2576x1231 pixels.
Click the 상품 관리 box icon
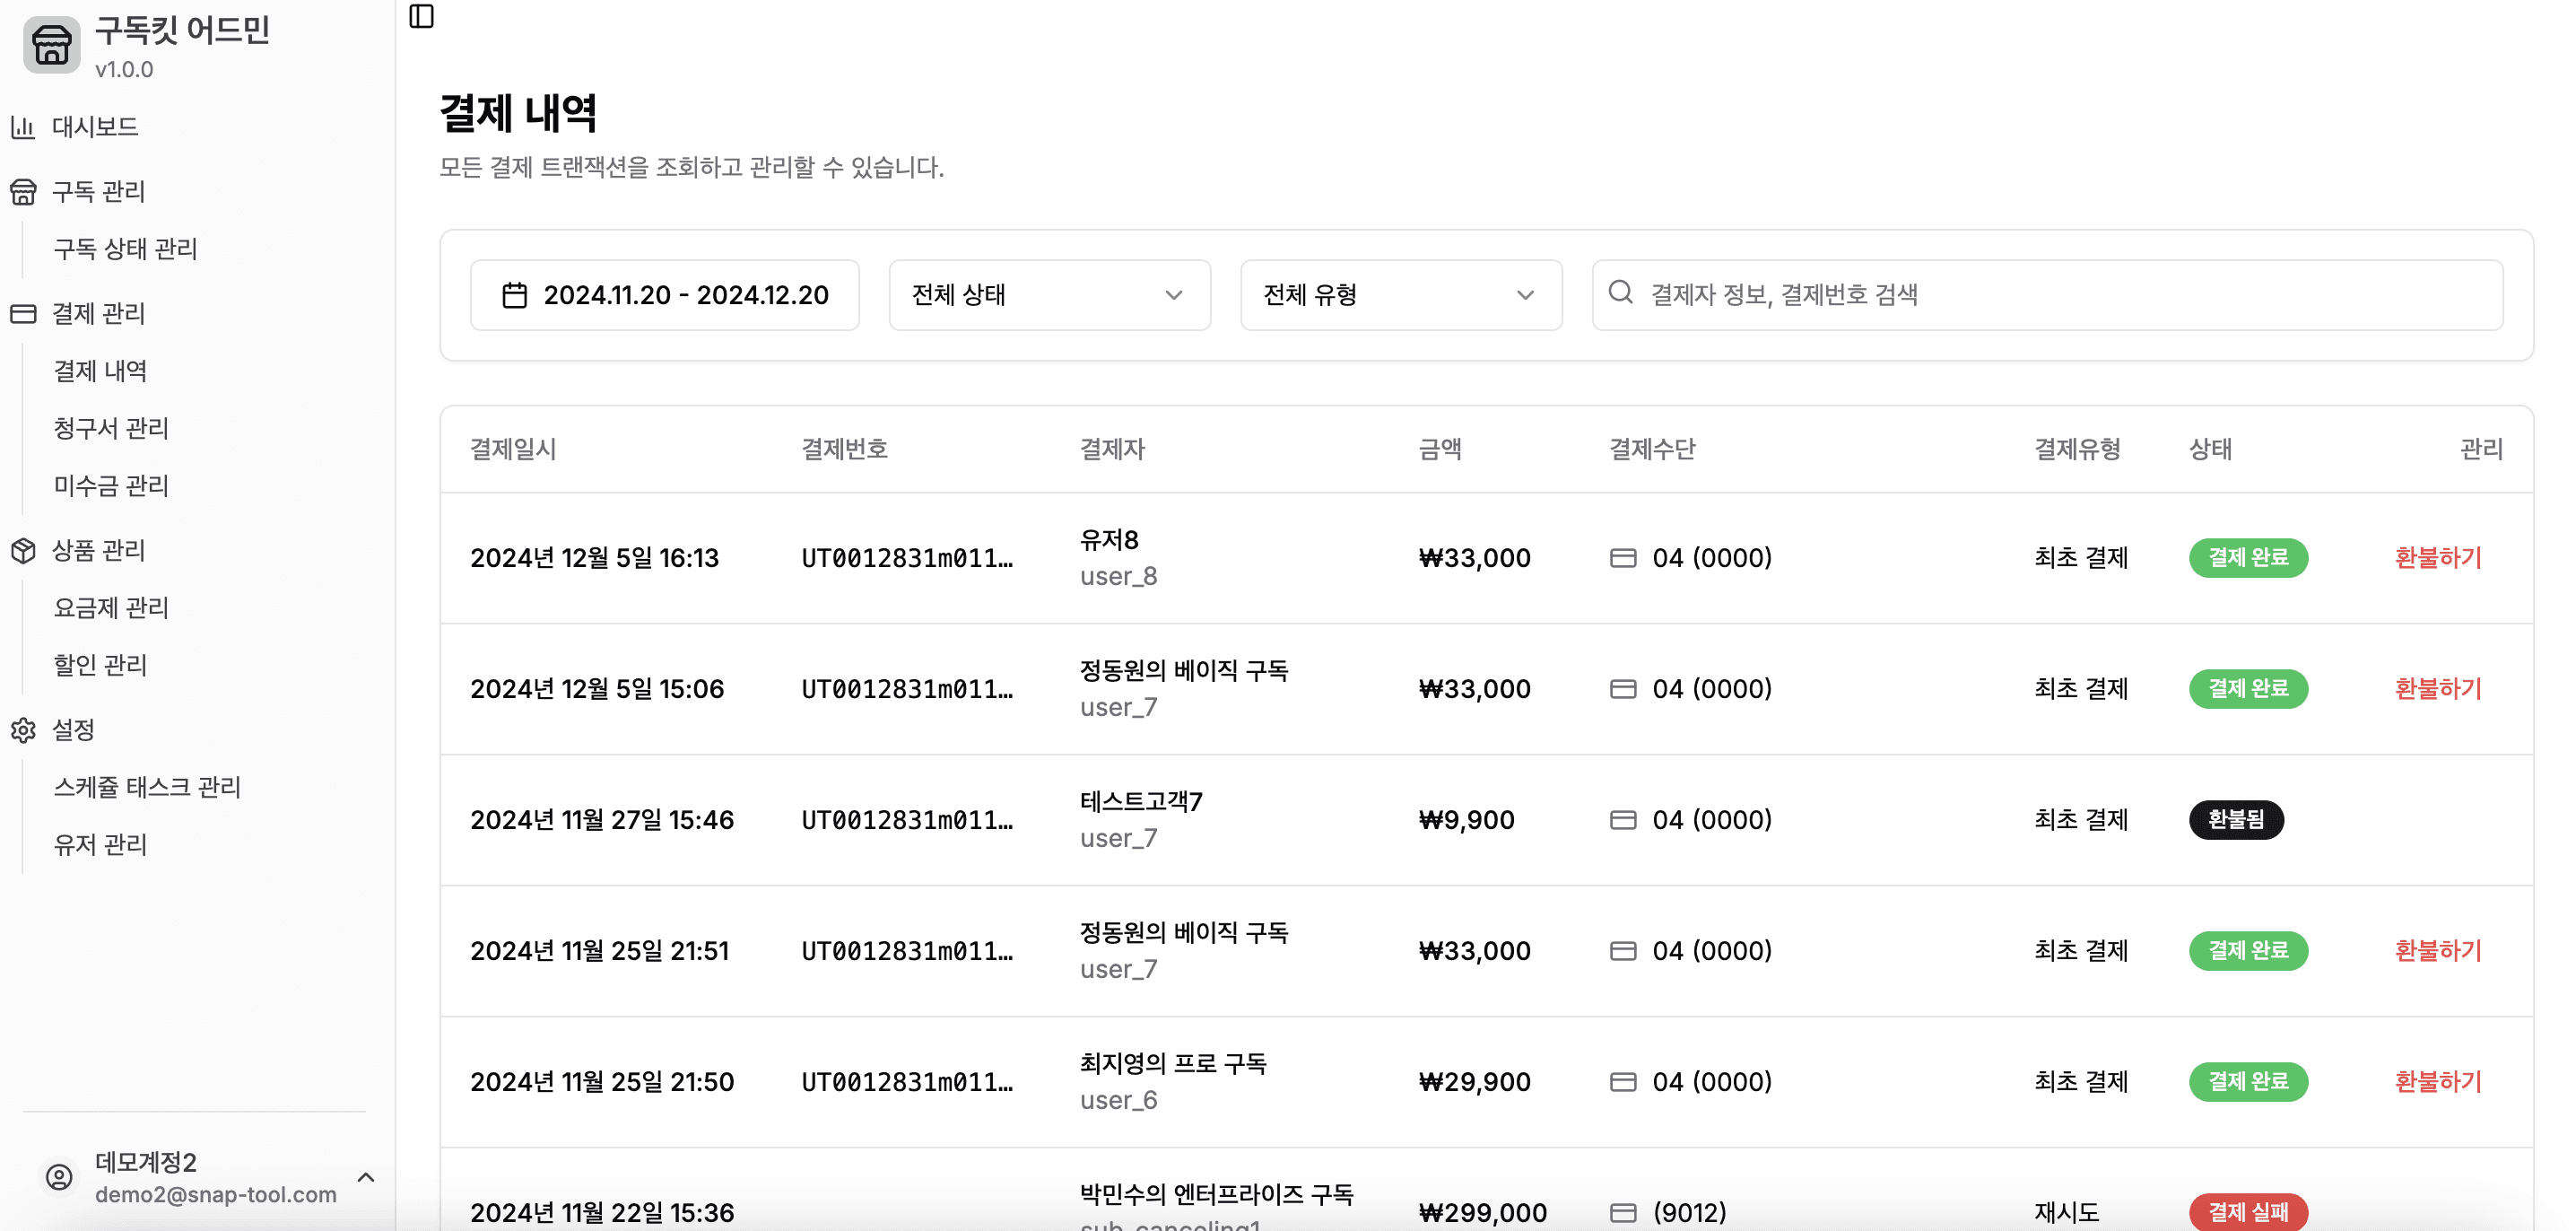click(x=23, y=550)
